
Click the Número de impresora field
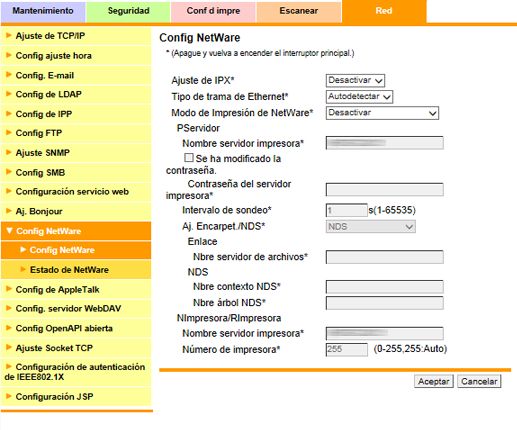coord(347,350)
